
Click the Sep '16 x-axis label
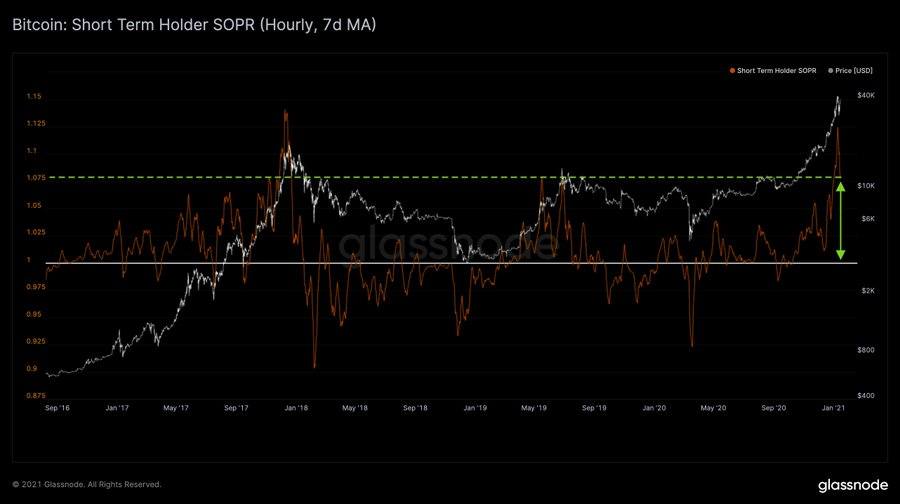(x=57, y=408)
